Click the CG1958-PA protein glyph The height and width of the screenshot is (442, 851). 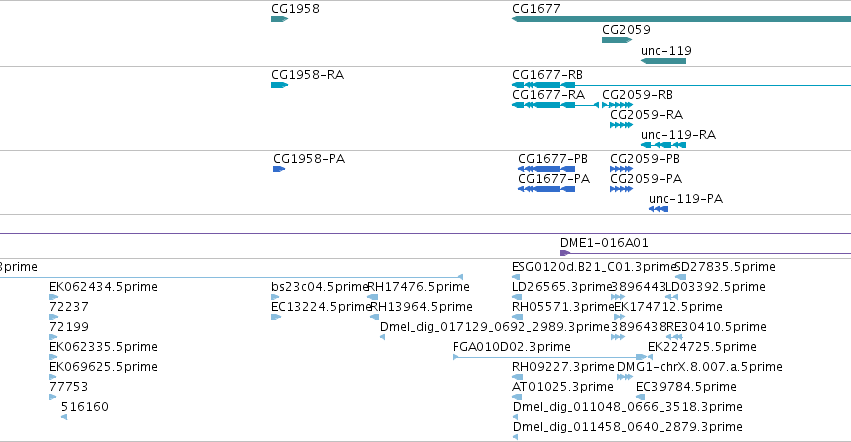278,169
